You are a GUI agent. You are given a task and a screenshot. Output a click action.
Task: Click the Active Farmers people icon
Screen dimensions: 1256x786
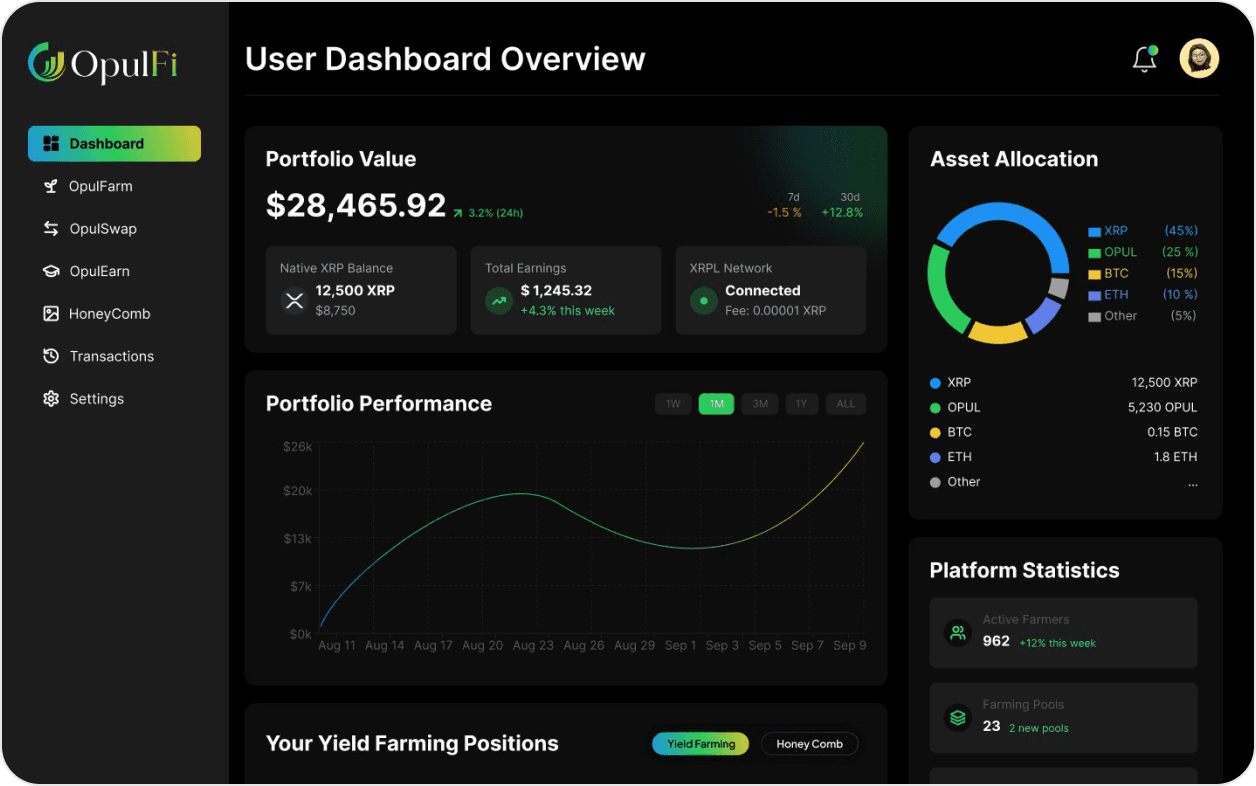coord(958,633)
